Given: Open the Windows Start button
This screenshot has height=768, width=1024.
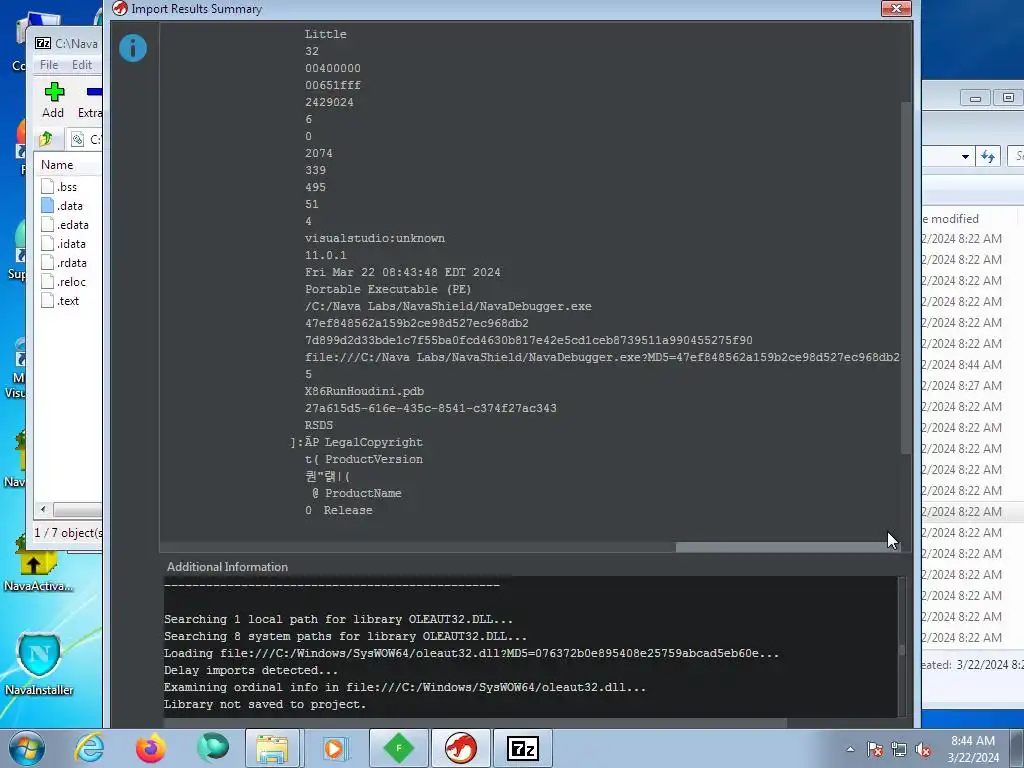Looking at the screenshot, I should tap(27, 748).
